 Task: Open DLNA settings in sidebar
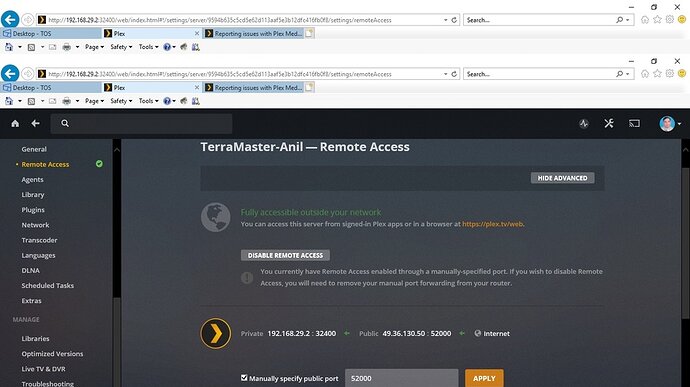(x=30, y=270)
